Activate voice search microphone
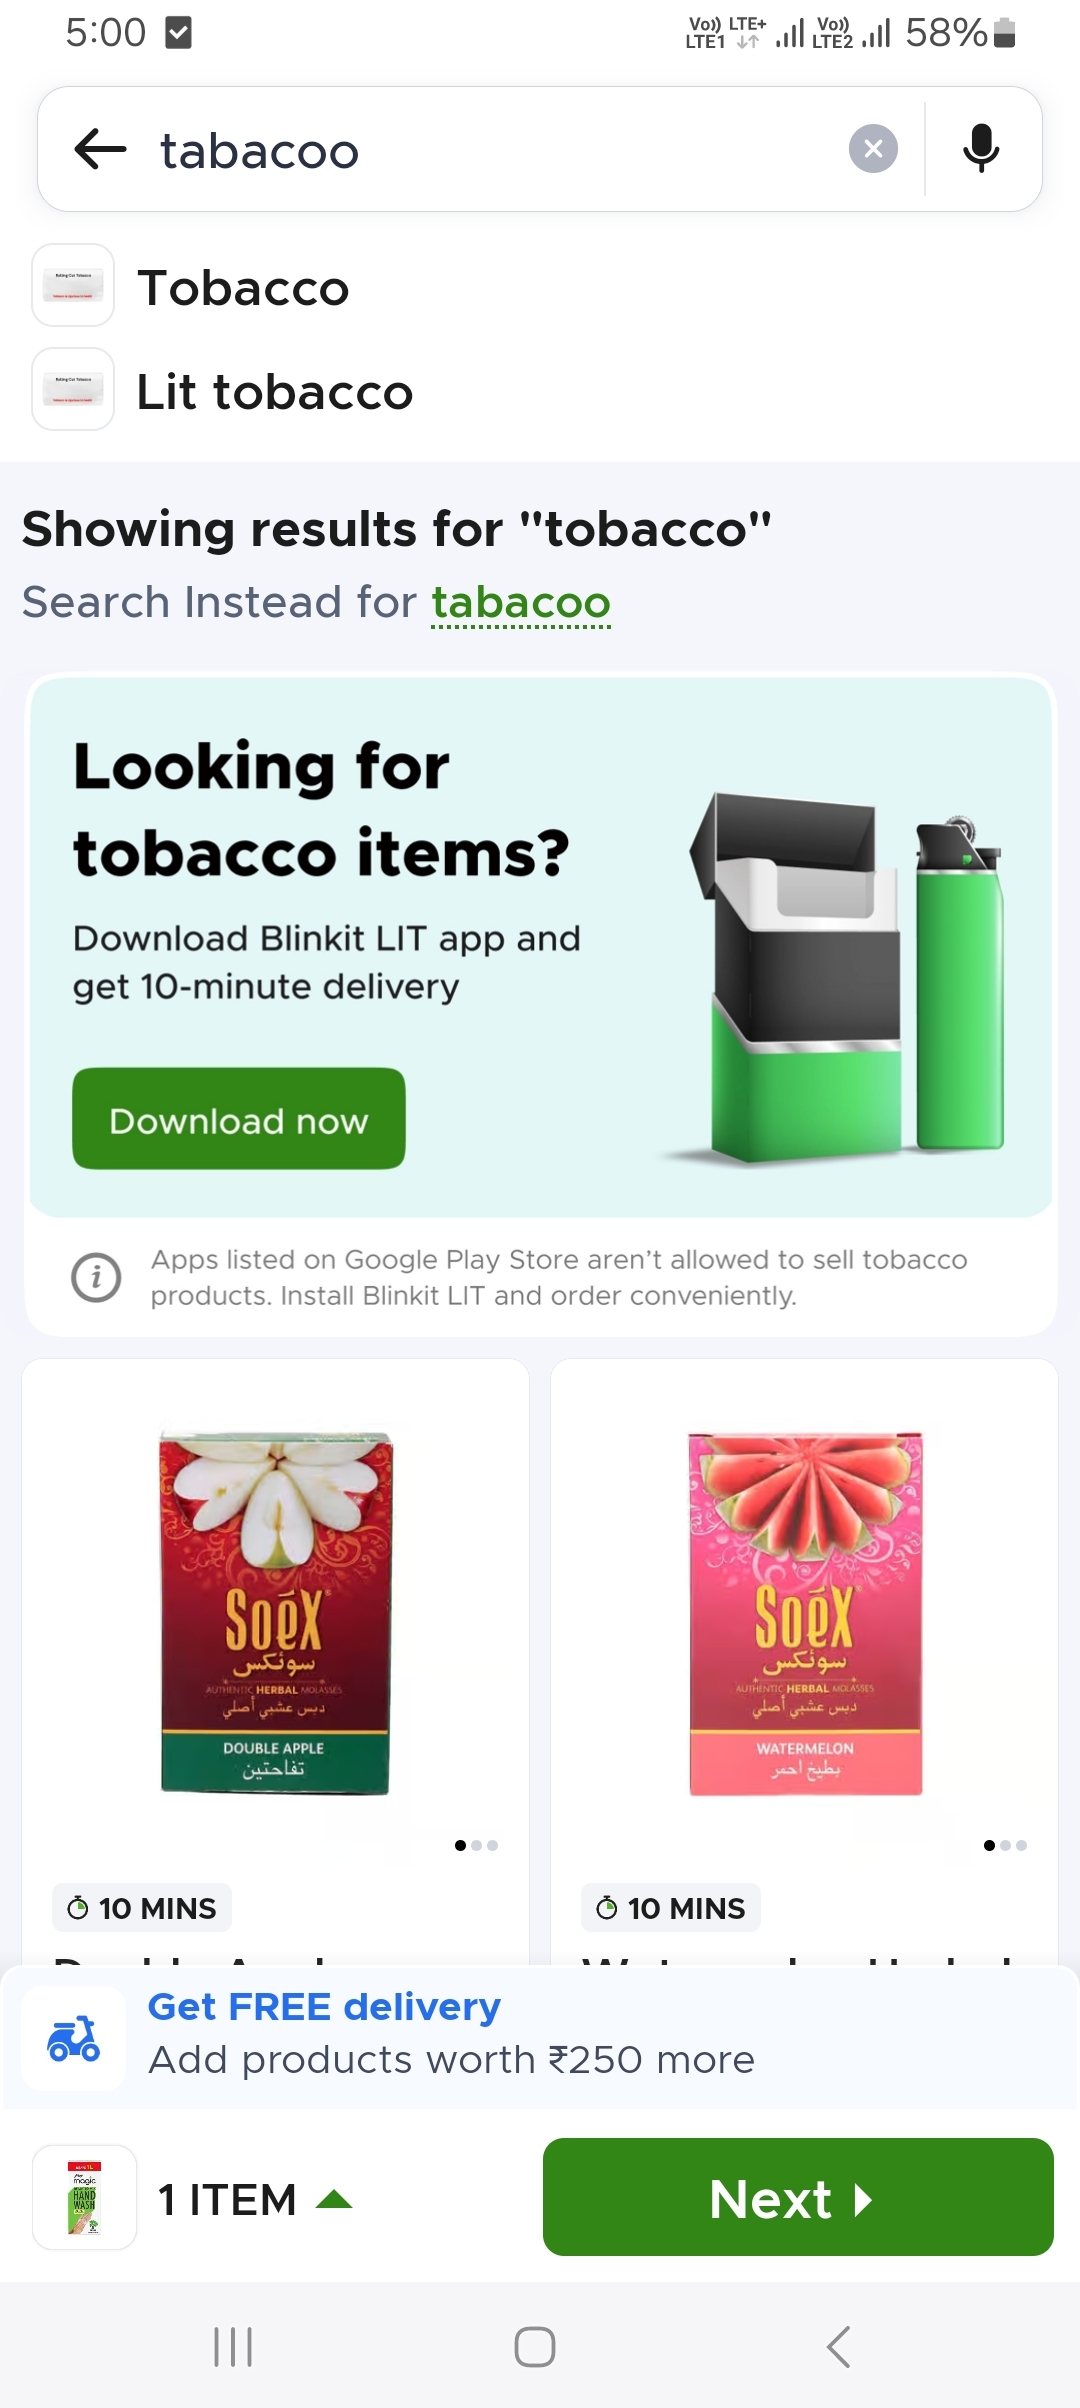 pos(981,149)
